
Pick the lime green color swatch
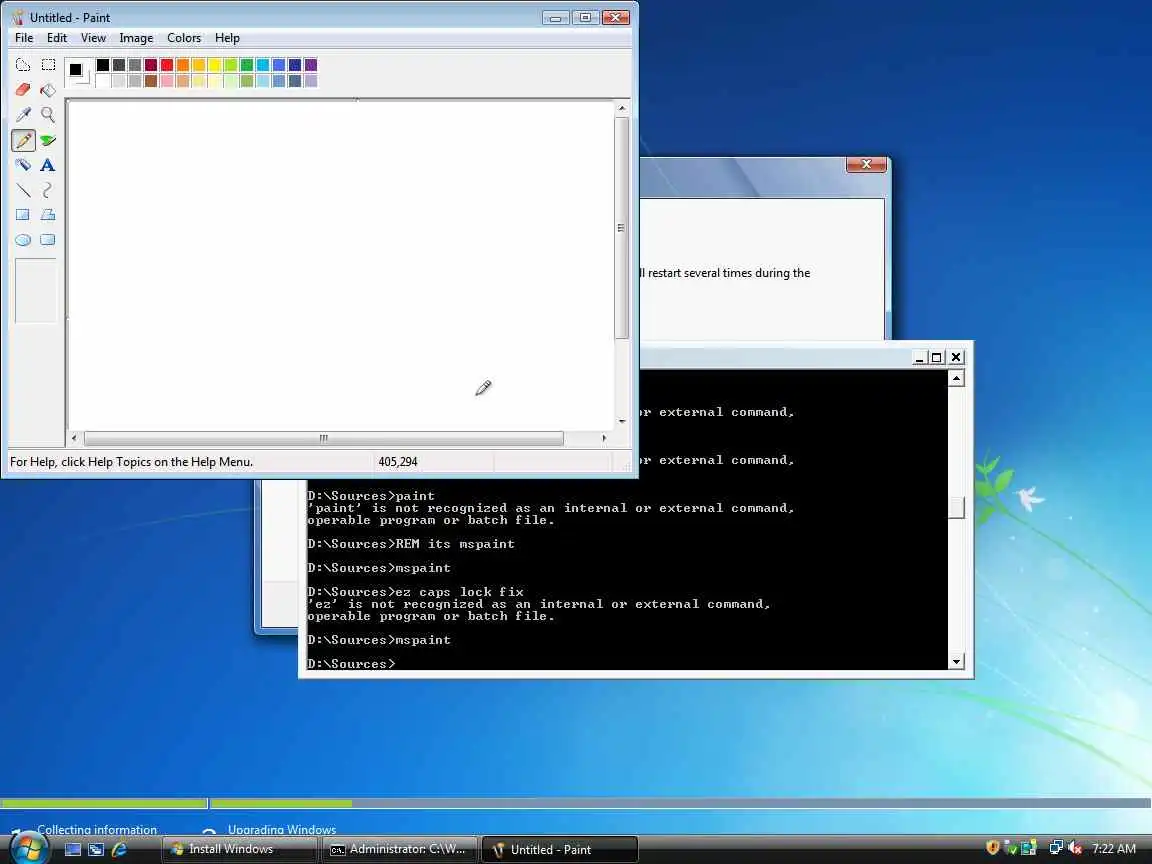231,65
